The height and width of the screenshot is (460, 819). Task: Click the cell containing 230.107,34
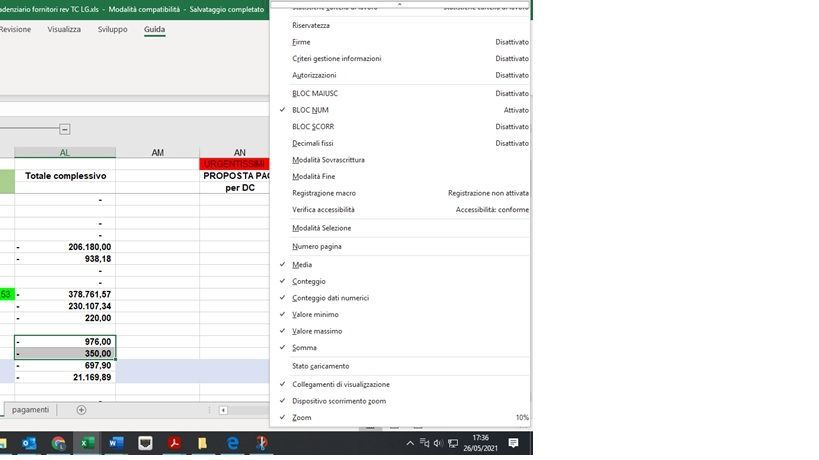(65, 306)
